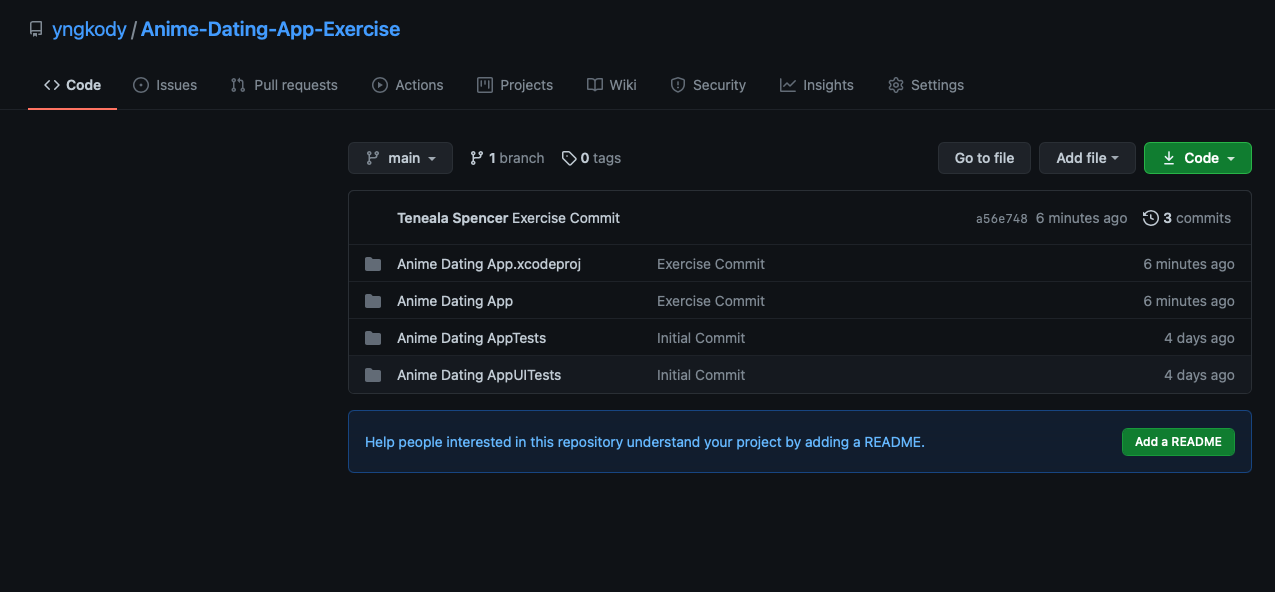
Task: Click the history clock icon beside commits
Action: coord(1151,218)
